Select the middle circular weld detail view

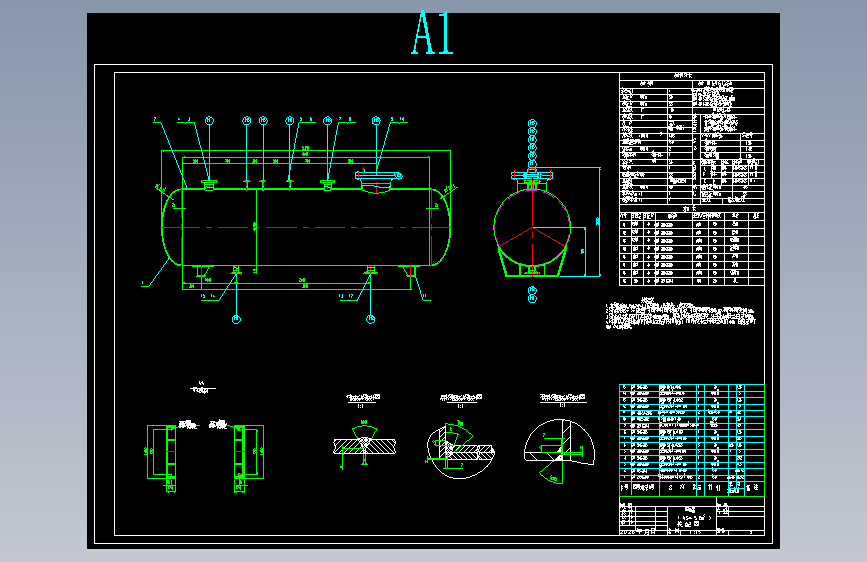pos(460,449)
